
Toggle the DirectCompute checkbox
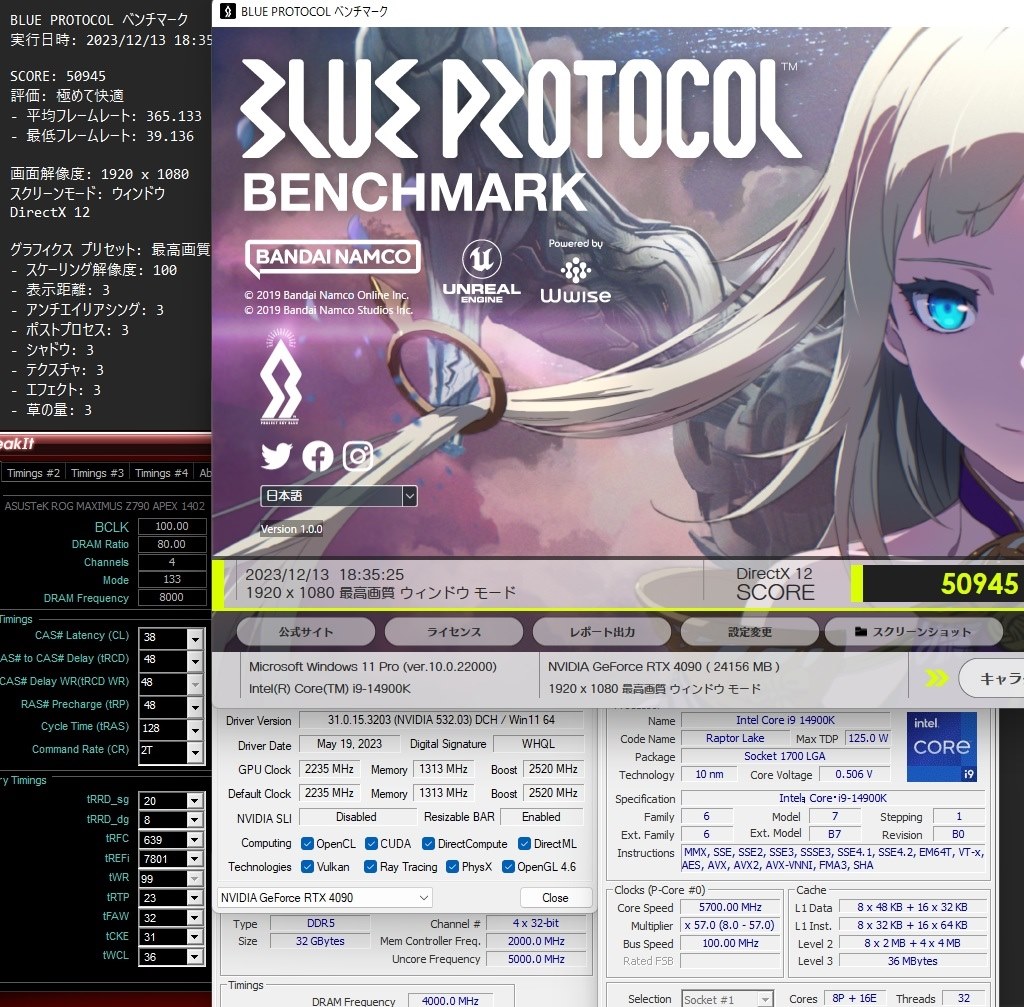pyautogui.click(x=428, y=844)
